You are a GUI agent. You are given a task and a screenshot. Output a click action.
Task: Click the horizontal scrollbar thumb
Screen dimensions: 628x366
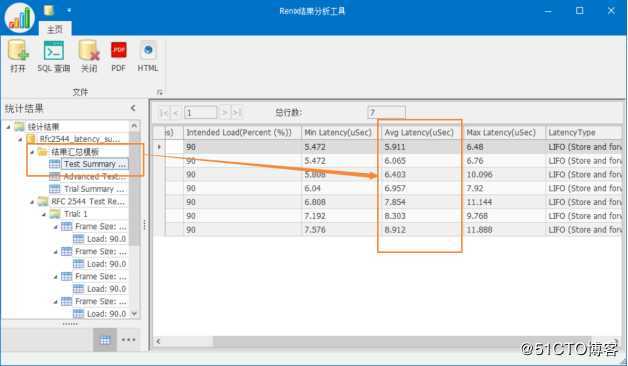tap(402, 341)
